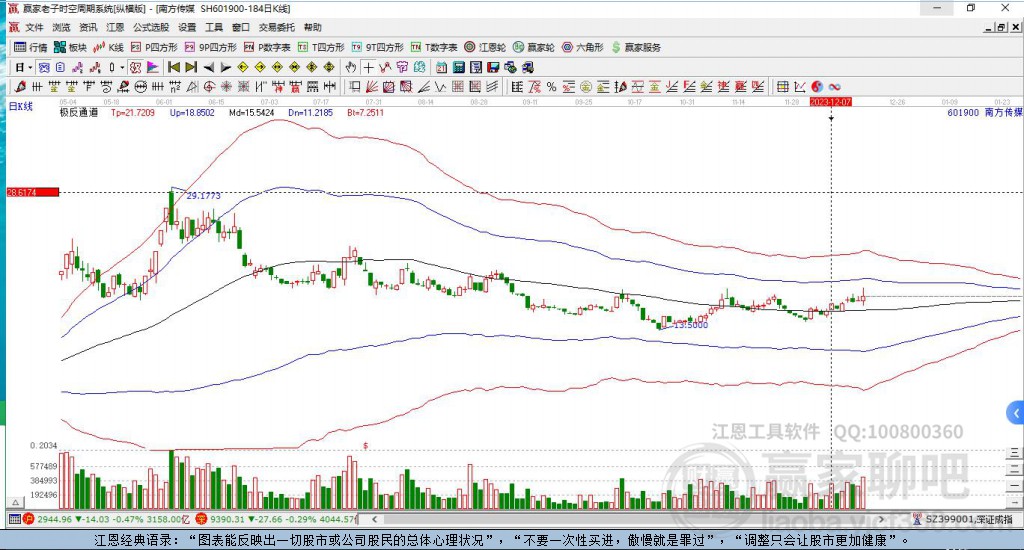Click the 2023-12-07 date marker
1024x550 pixels.
coord(831,102)
